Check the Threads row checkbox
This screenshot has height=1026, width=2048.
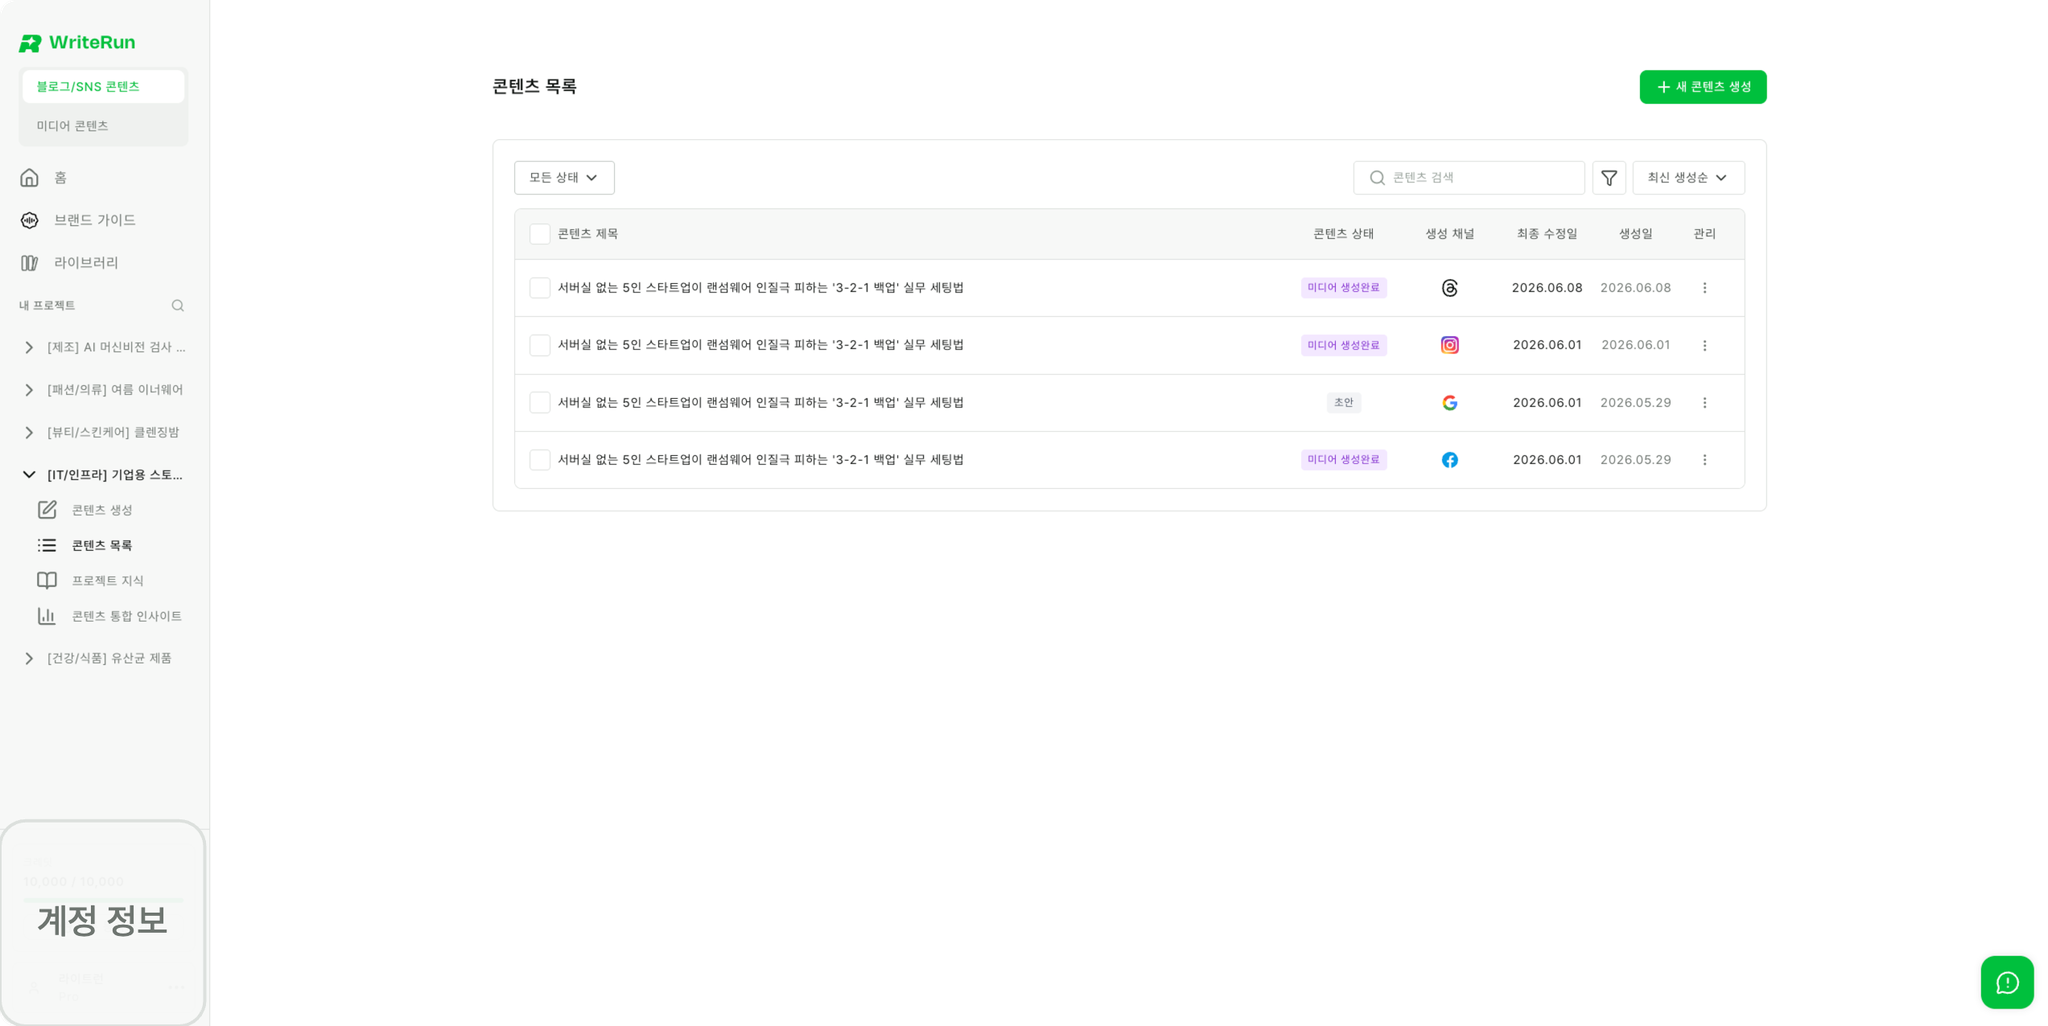tap(540, 288)
